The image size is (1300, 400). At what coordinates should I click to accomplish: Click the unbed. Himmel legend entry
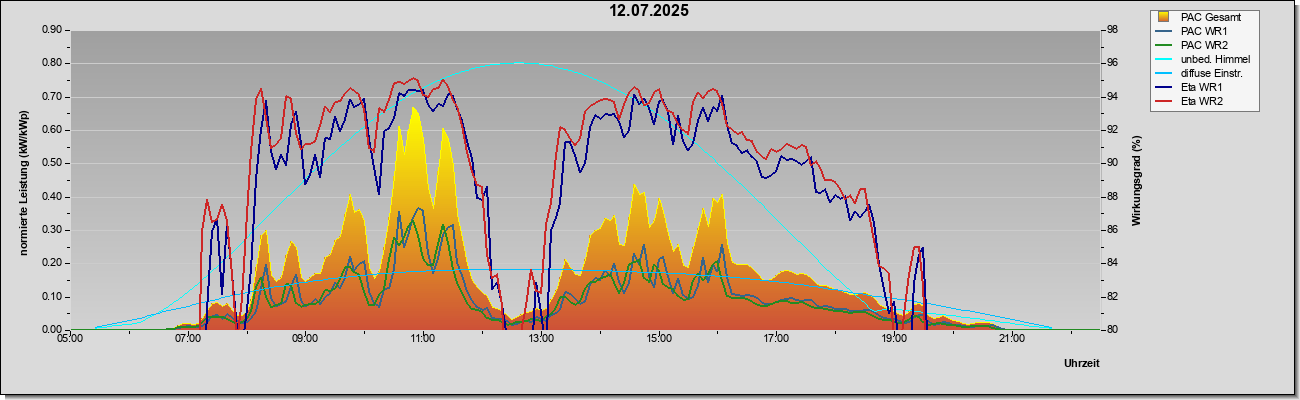(x=1204, y=60)
